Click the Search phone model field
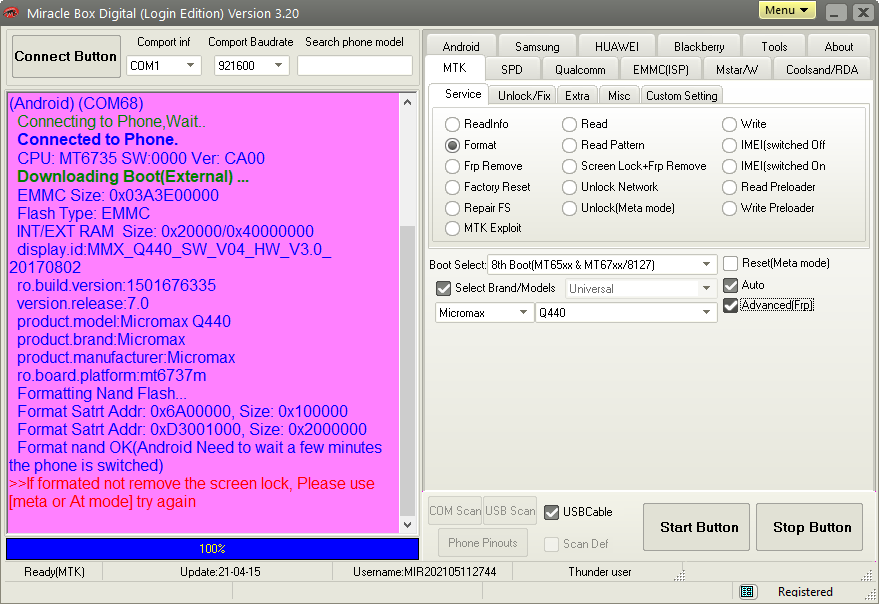Viewport: 879px width, 604px height. 354,66
